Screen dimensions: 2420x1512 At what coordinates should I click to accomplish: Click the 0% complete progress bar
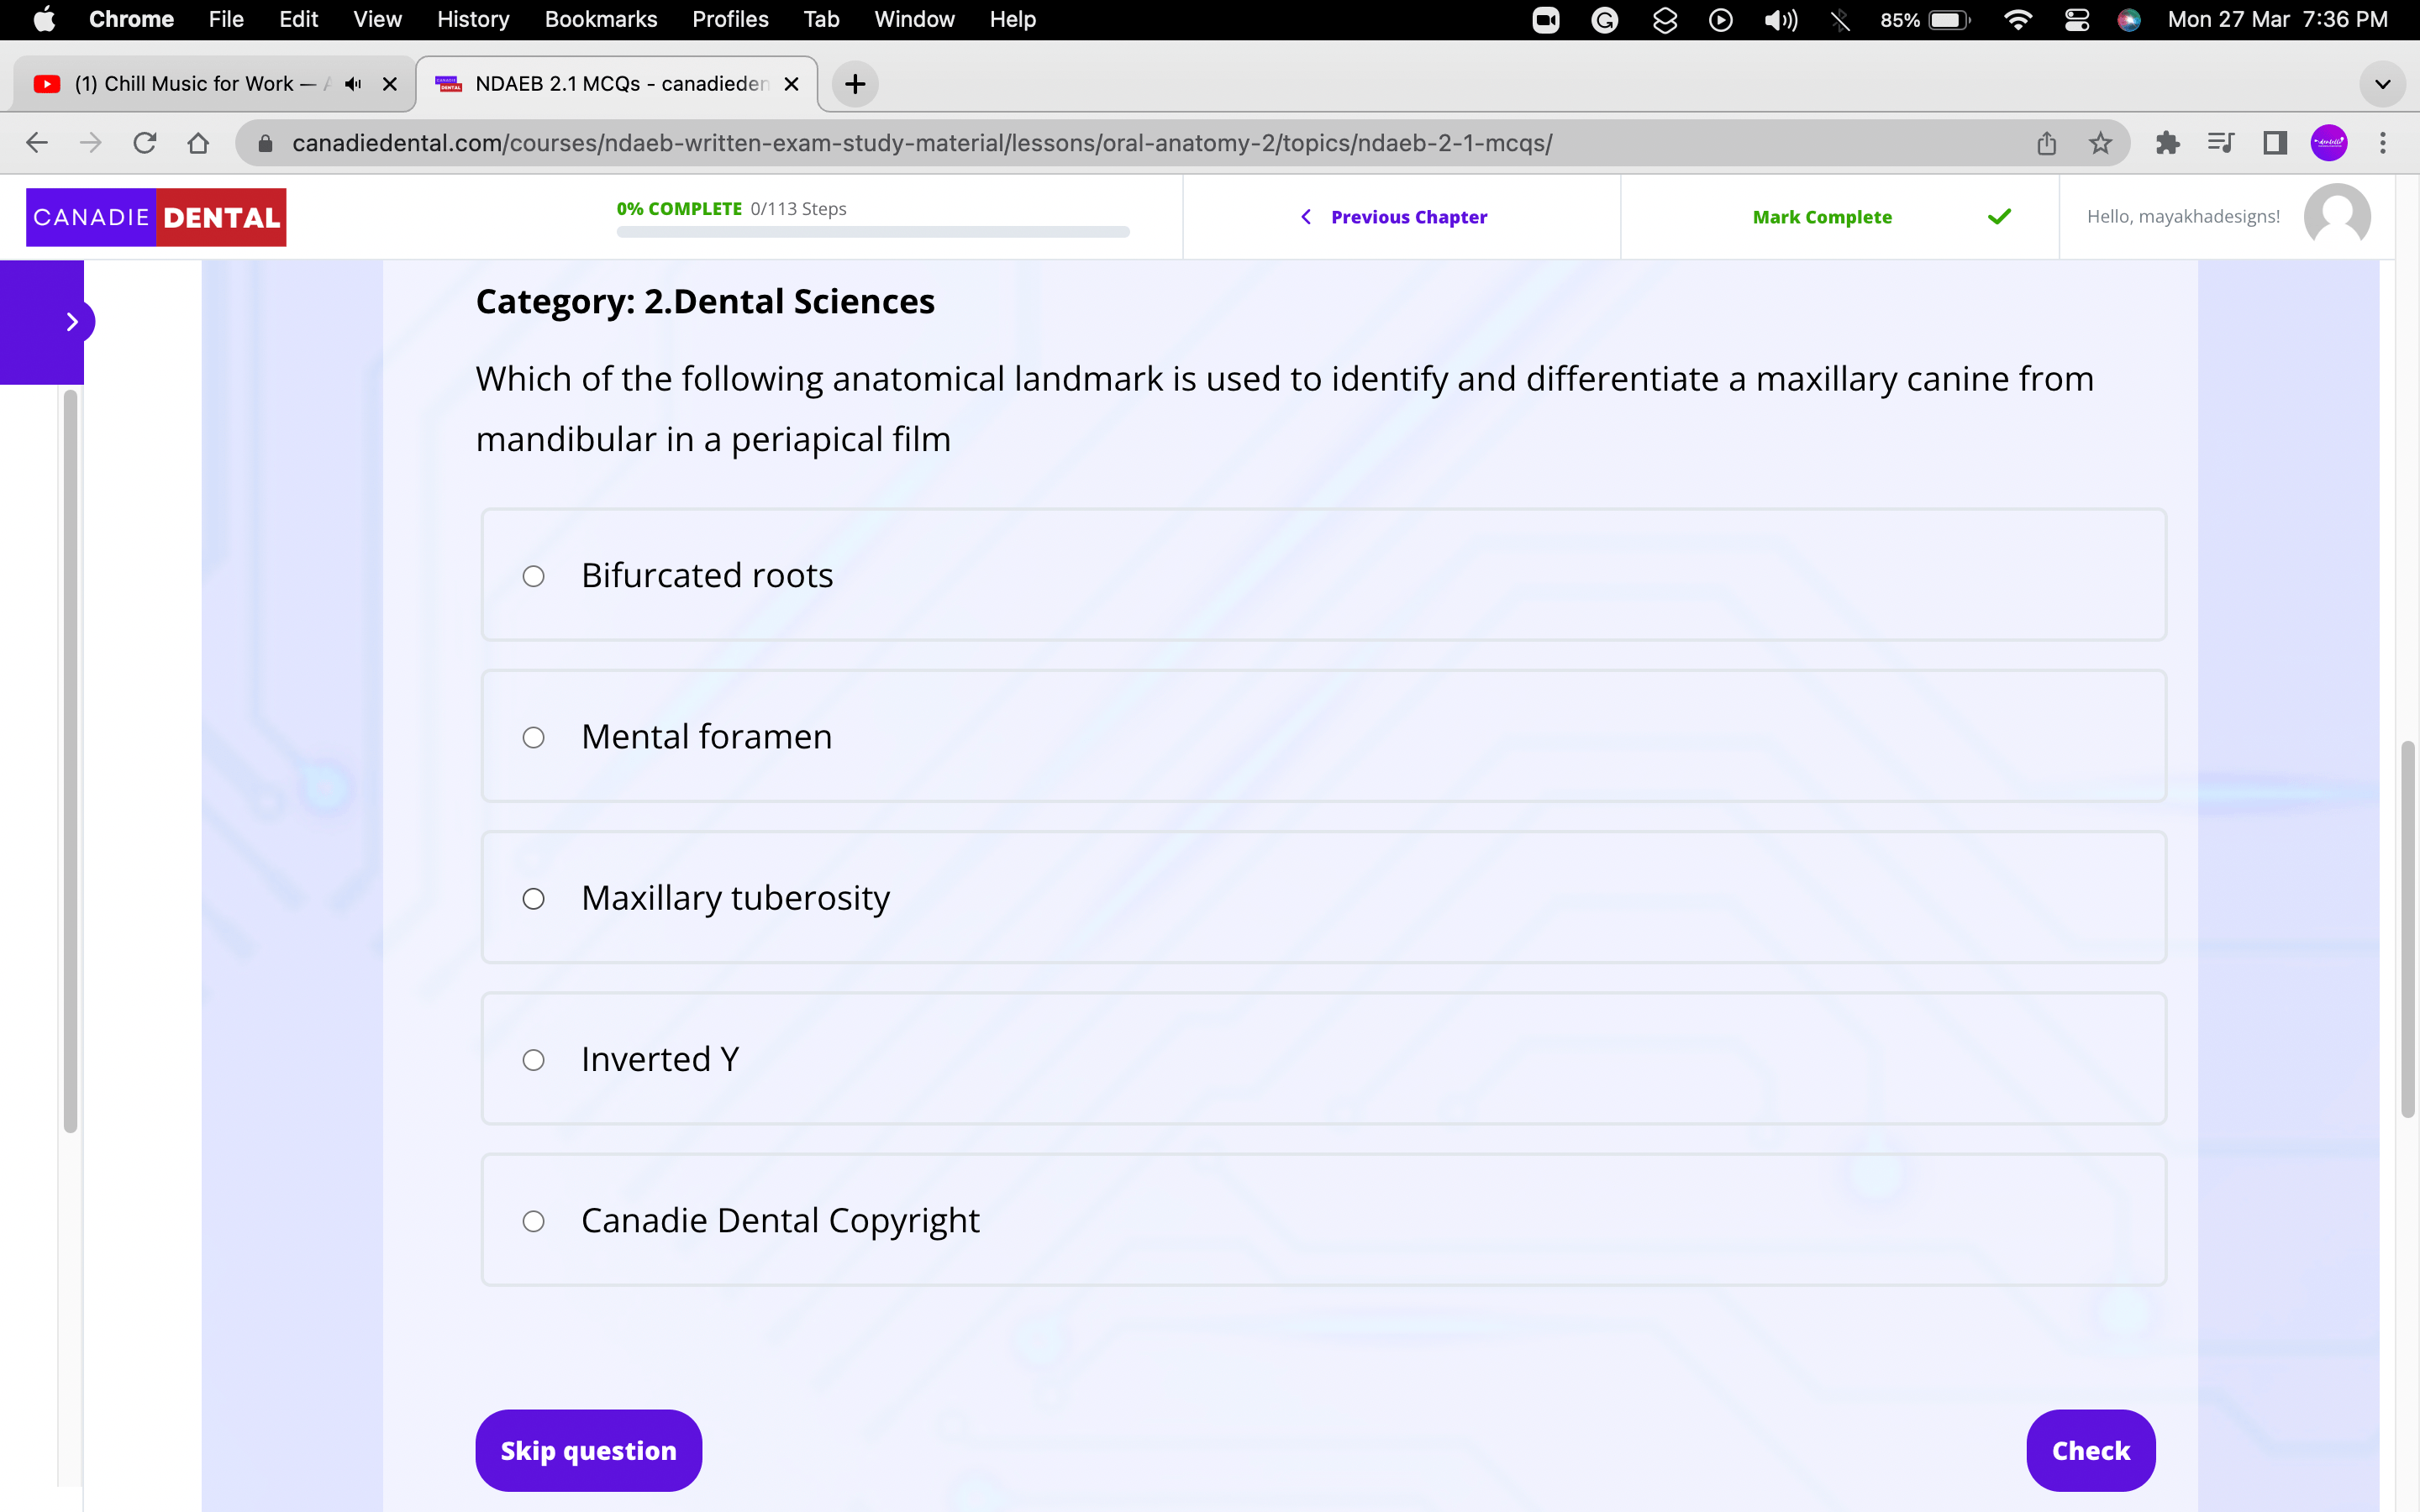point(872,231)
